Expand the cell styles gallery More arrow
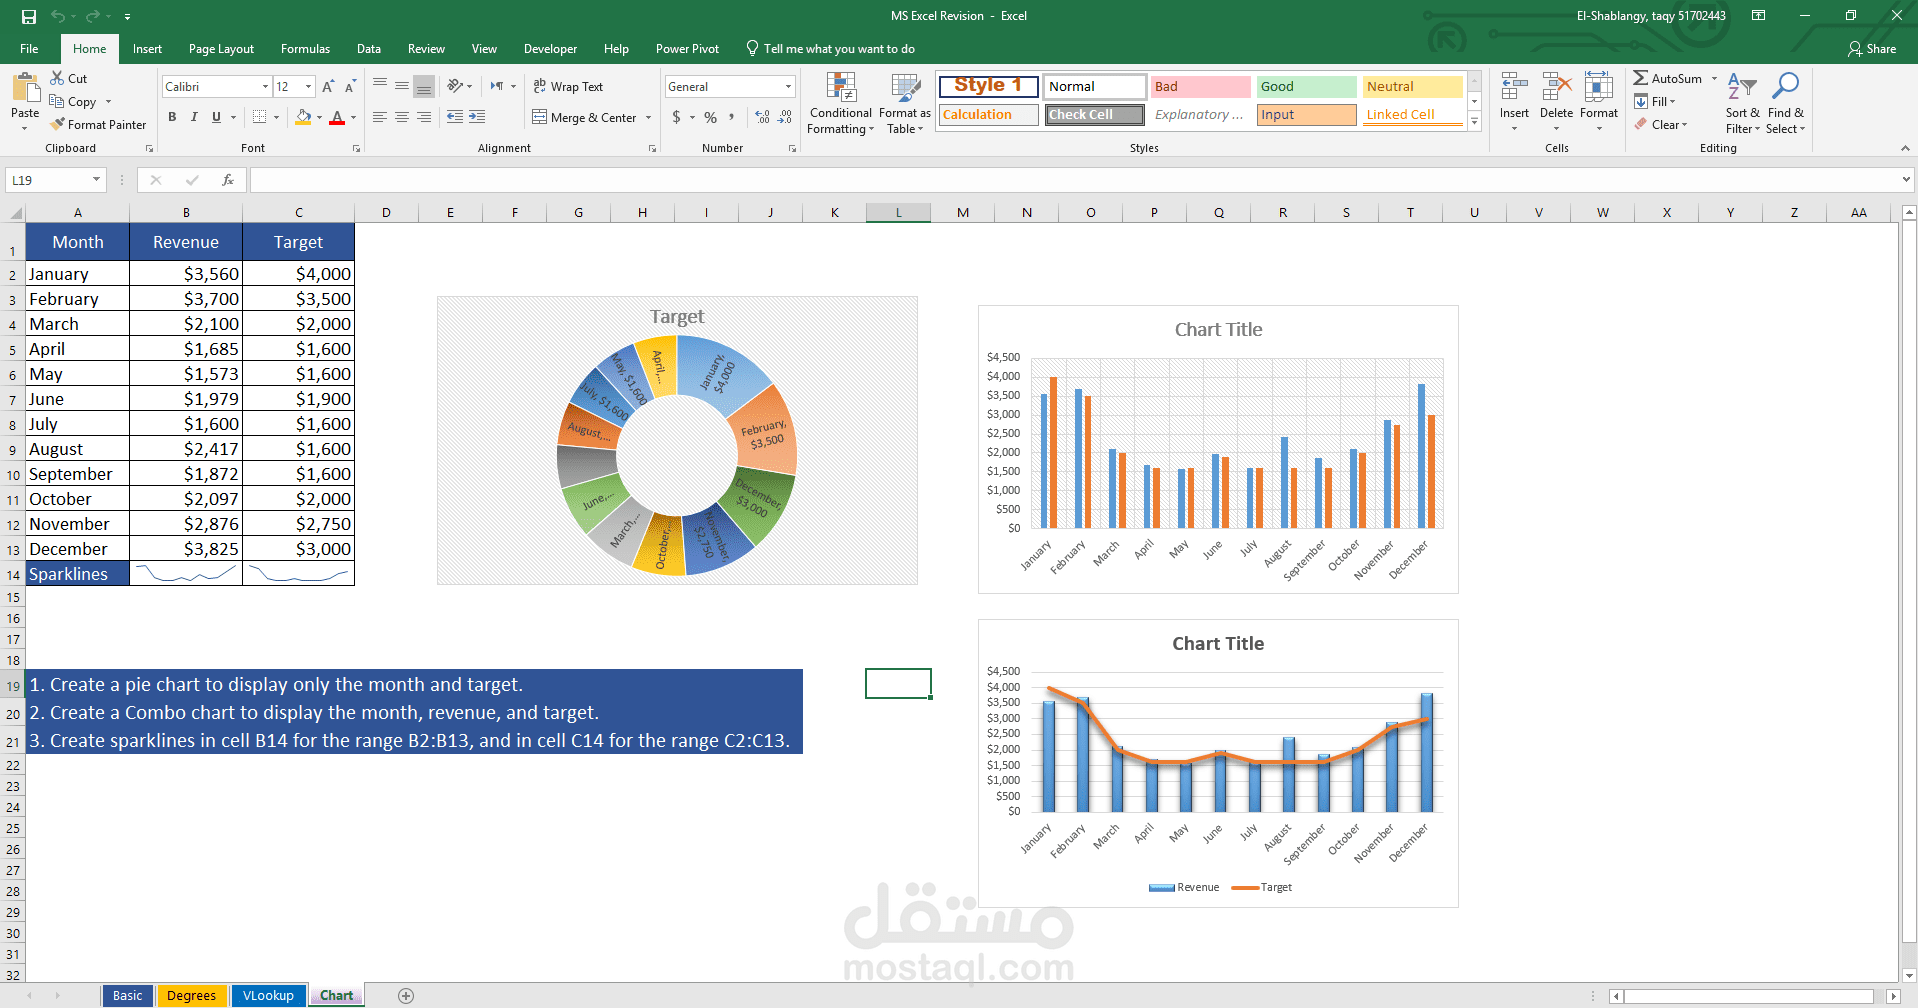Viewport: 1918px width, 1008px height. [1474, 122]
